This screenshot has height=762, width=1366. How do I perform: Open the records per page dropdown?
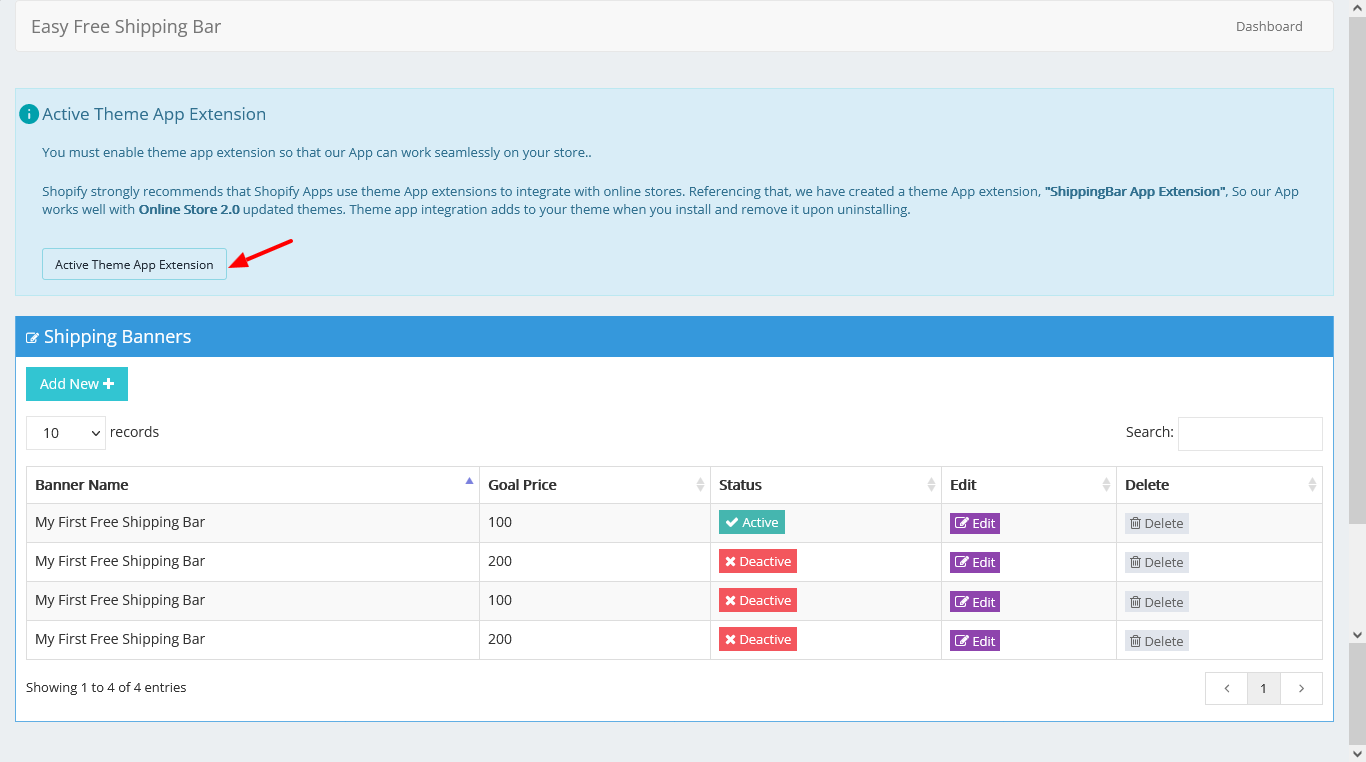click(x=65, y=433)
